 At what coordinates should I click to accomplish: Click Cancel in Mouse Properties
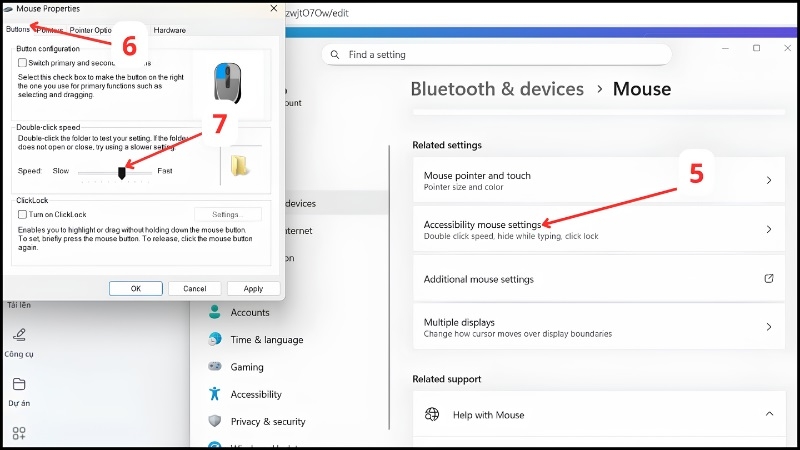pos(194,288)
